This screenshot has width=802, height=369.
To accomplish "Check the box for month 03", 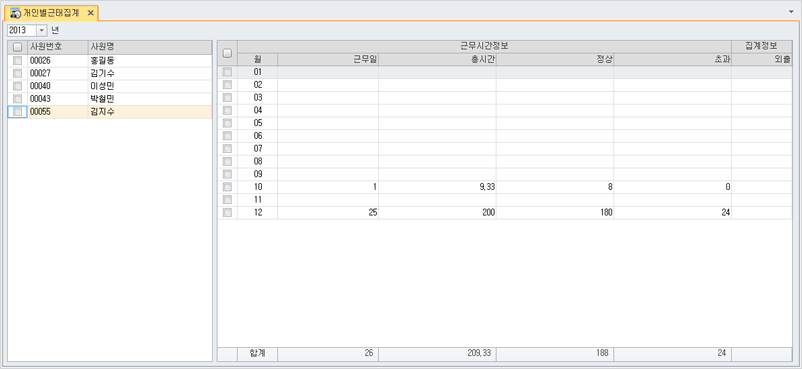I will click(x=228, y=98).
